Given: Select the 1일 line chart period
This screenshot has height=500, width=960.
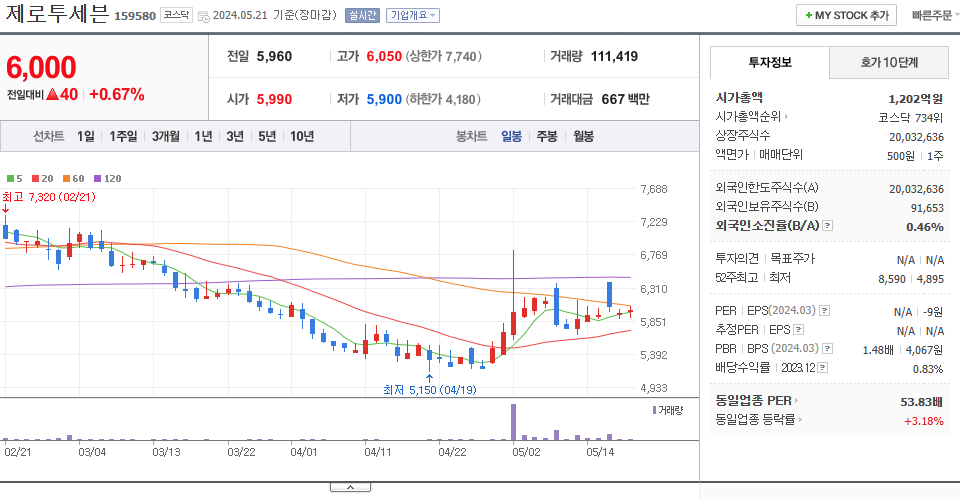Looking at the screenshot, I should coord(86,136).
